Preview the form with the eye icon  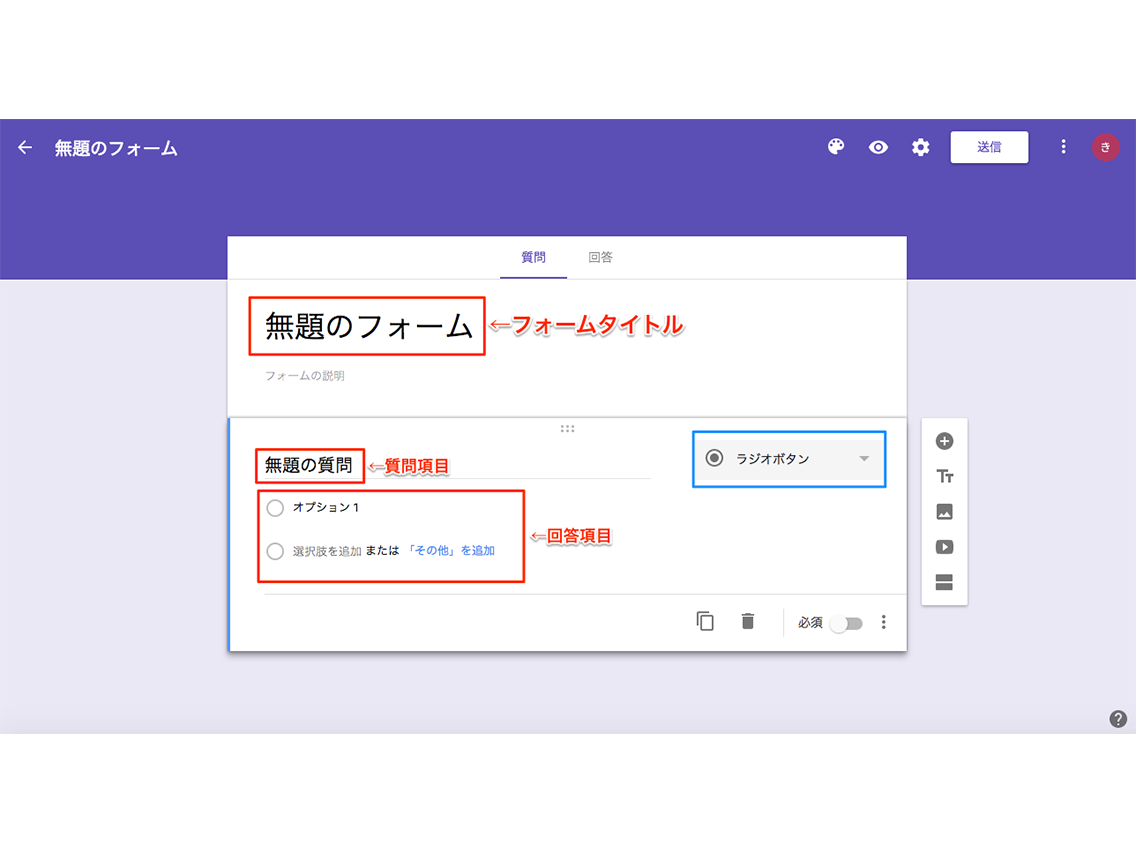tap(878, 147)
